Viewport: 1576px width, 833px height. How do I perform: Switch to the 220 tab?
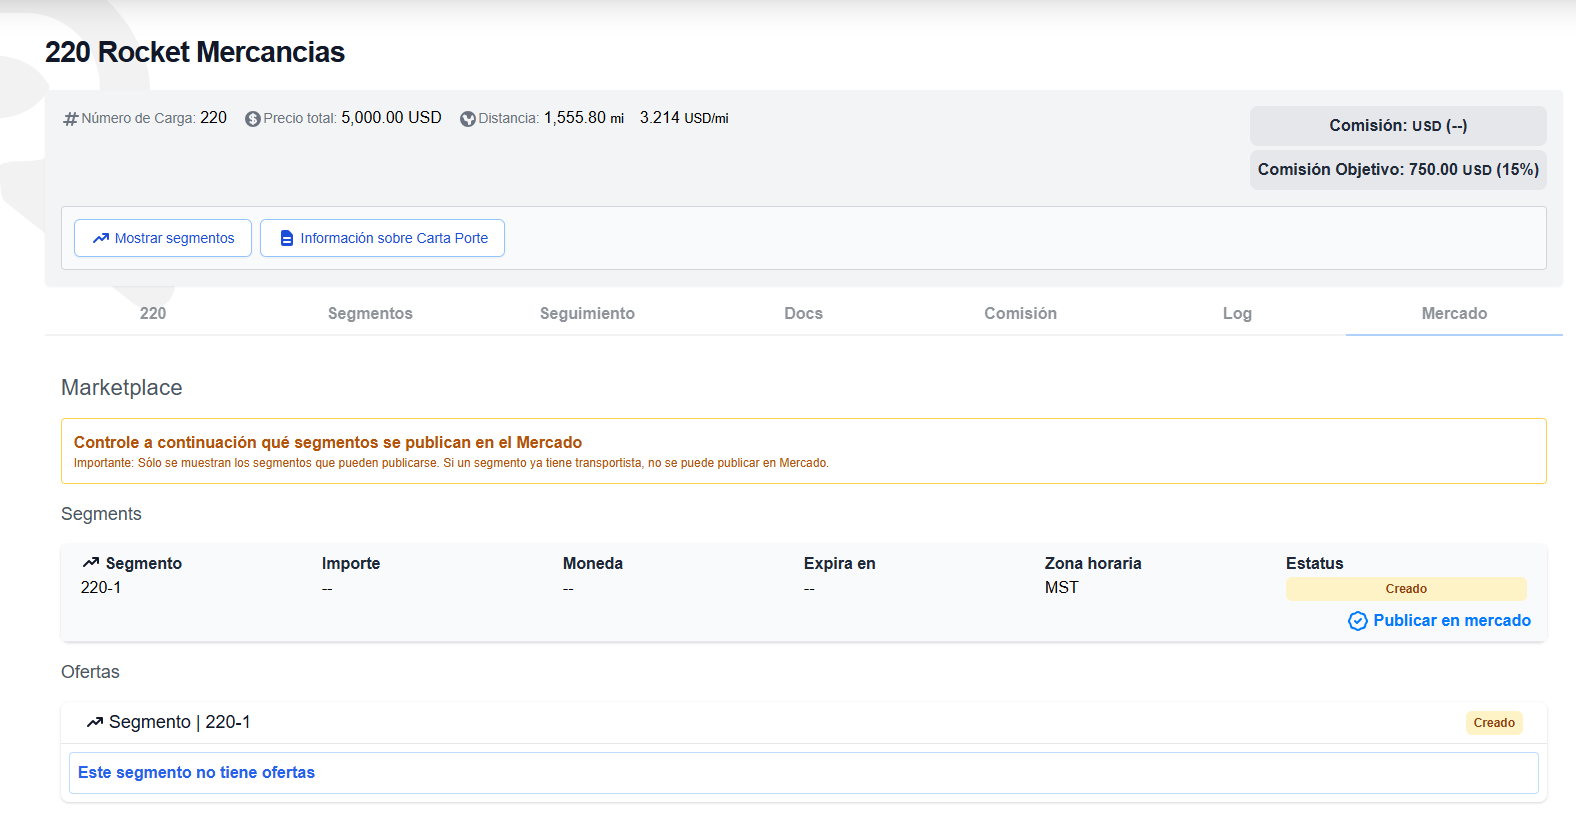tap(153, 313)
